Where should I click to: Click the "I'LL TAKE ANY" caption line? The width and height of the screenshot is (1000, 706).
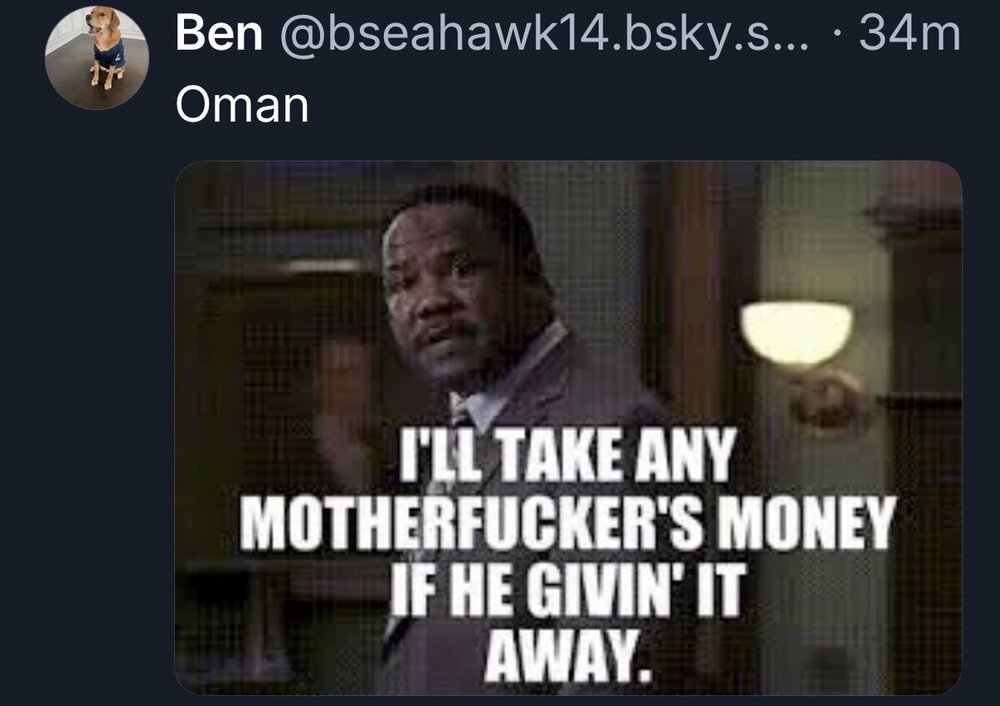568,455
